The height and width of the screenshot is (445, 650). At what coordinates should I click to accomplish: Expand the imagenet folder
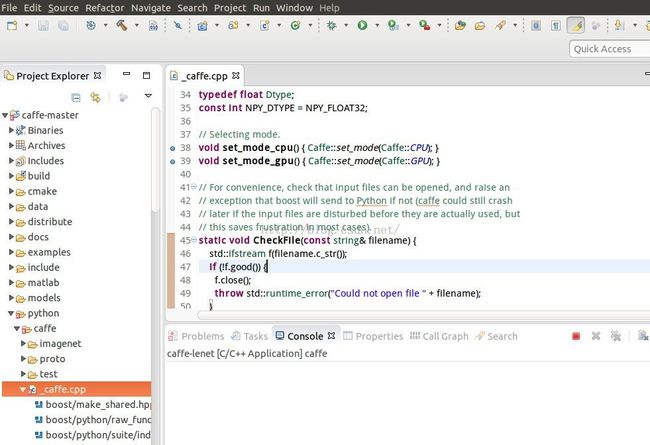[23, 343]
